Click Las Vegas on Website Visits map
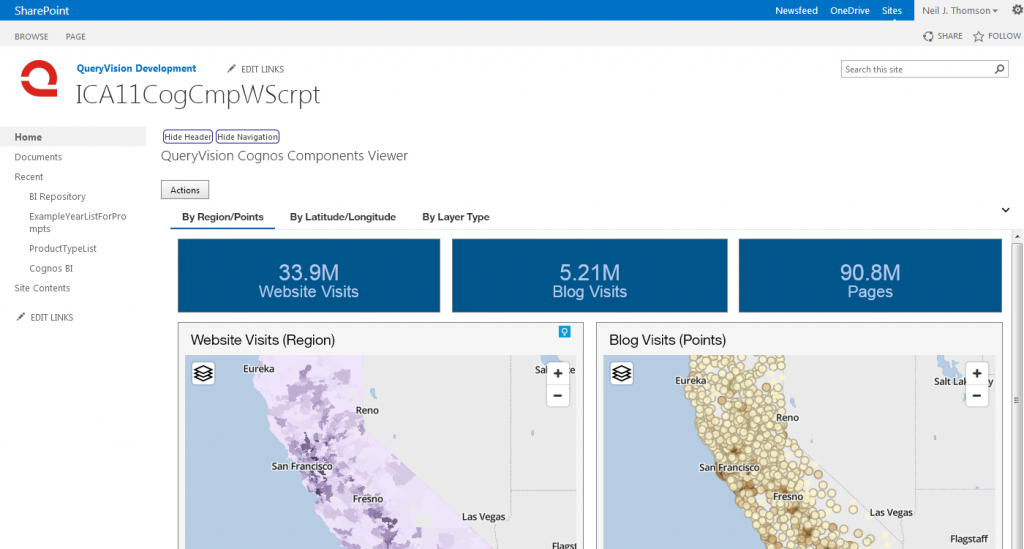Screen dimensions: 1024x549 [x=483, y=516]
